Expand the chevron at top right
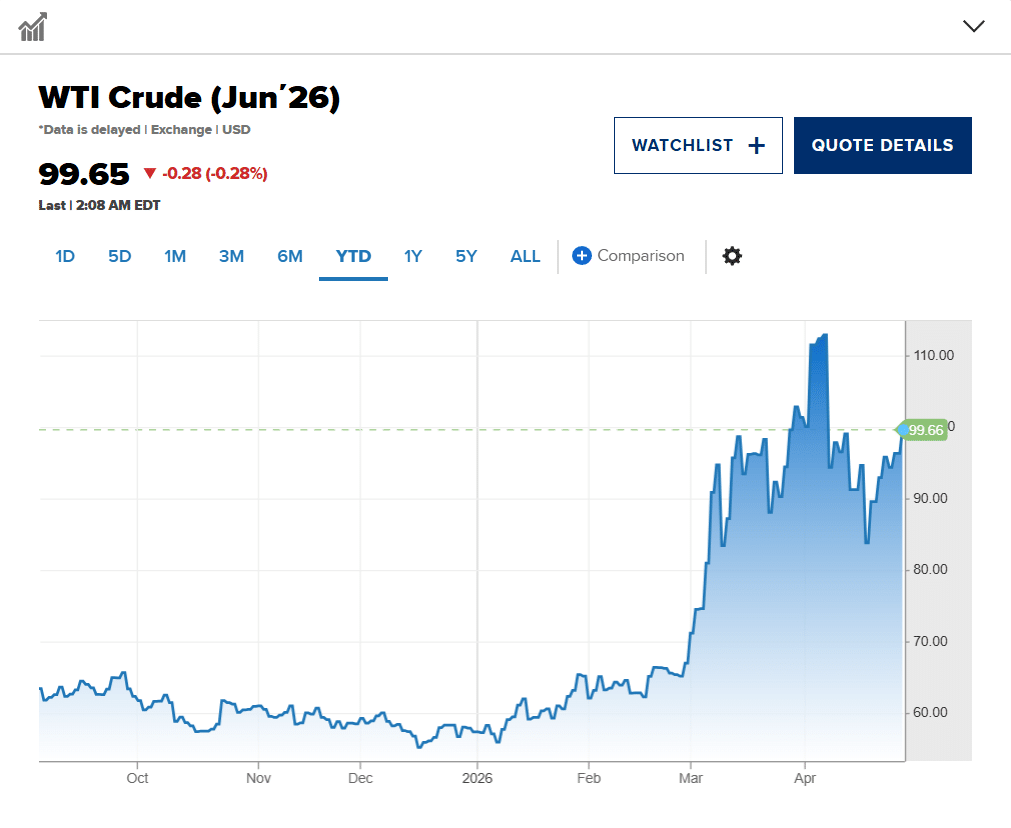Image resolution: width=1011 pixels, height=828 pixels. [973, 26]
